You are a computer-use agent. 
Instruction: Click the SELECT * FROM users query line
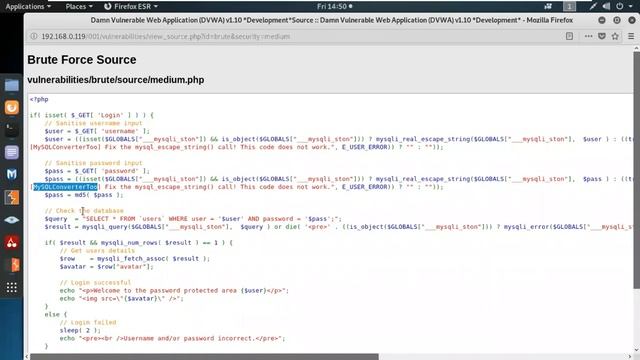(193, 219)
